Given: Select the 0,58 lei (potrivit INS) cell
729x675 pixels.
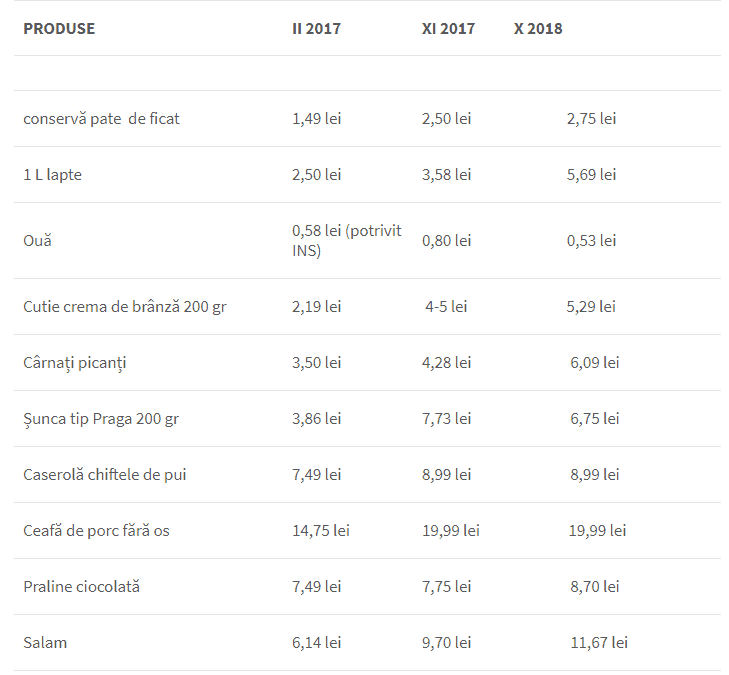Looking at the screenshot, I should pos(346,240).
